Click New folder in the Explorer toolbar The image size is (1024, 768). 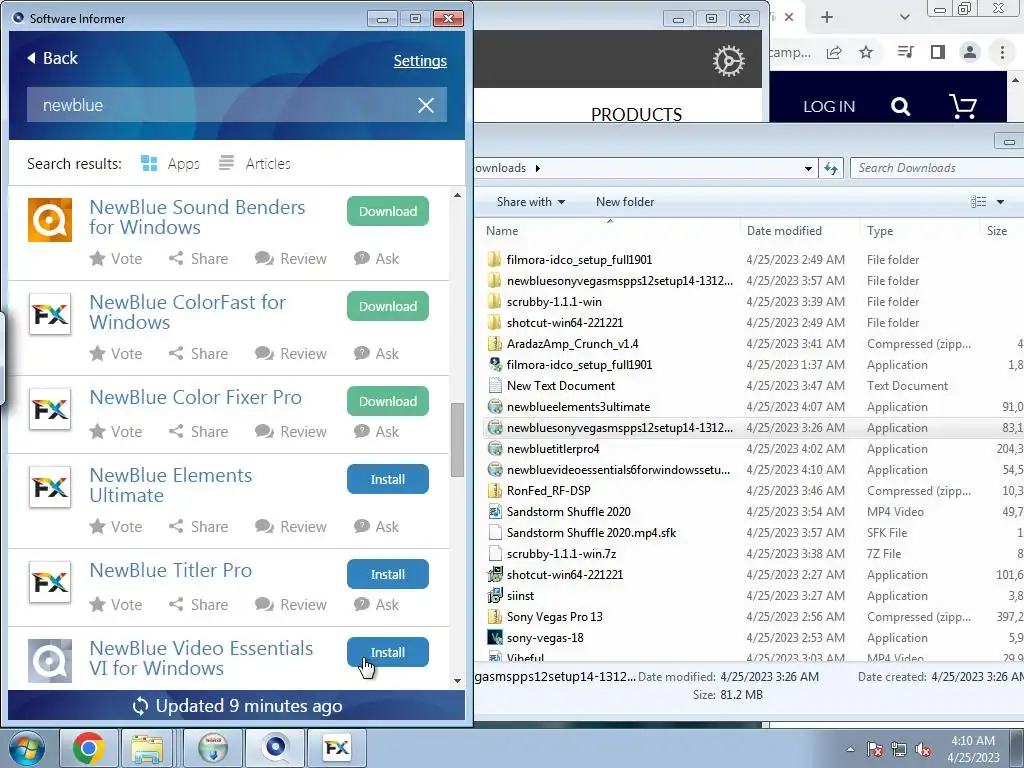click(625, 202)
